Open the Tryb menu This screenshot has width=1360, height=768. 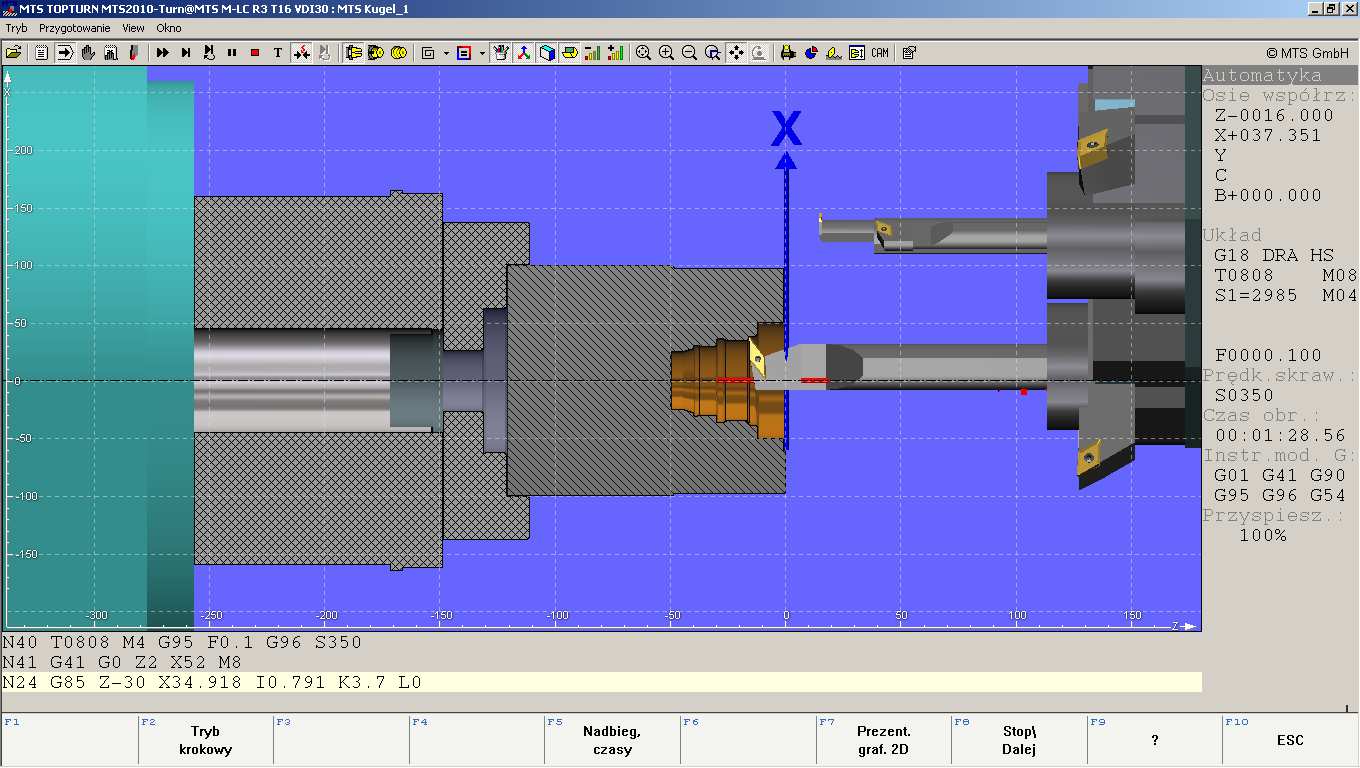pyautogui.click(x=17, y=28)
